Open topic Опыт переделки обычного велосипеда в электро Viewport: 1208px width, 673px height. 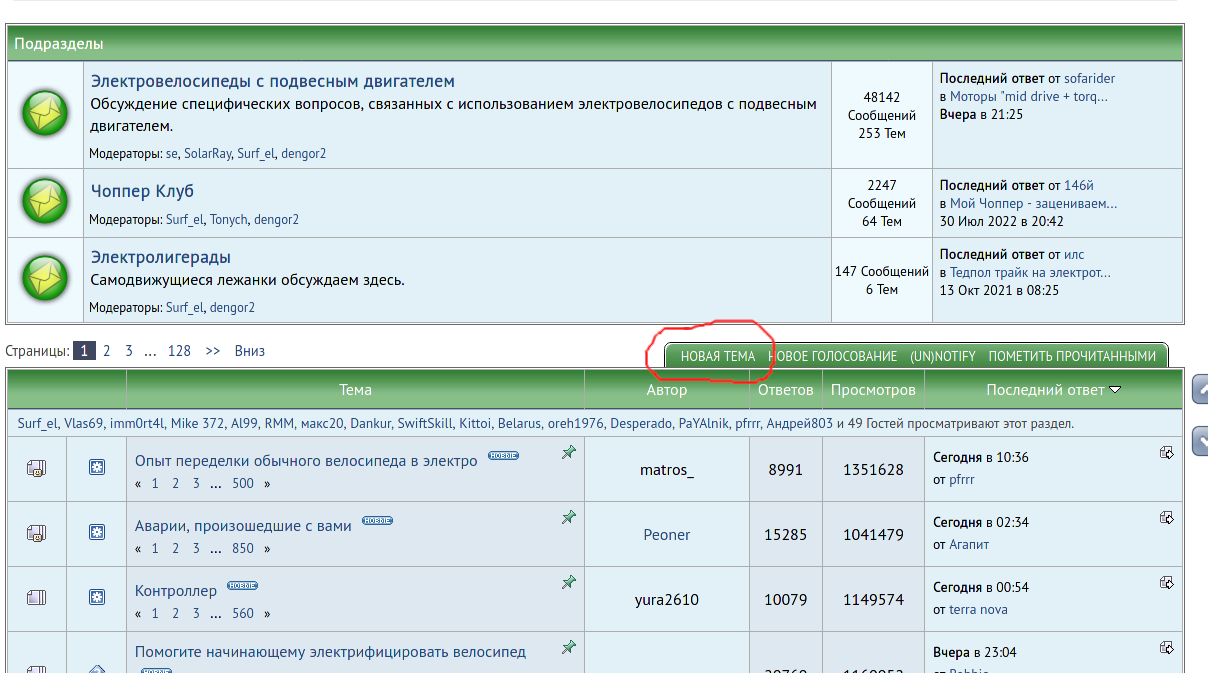[x=306, y=461]
